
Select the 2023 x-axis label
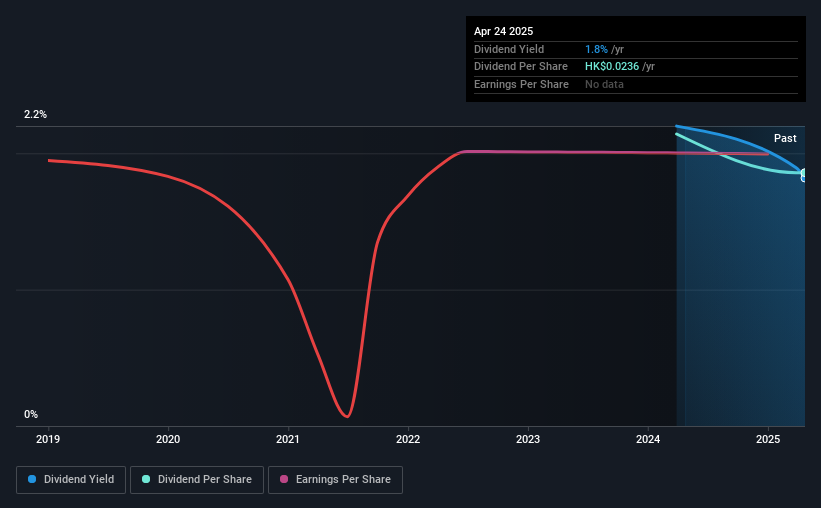528,439
